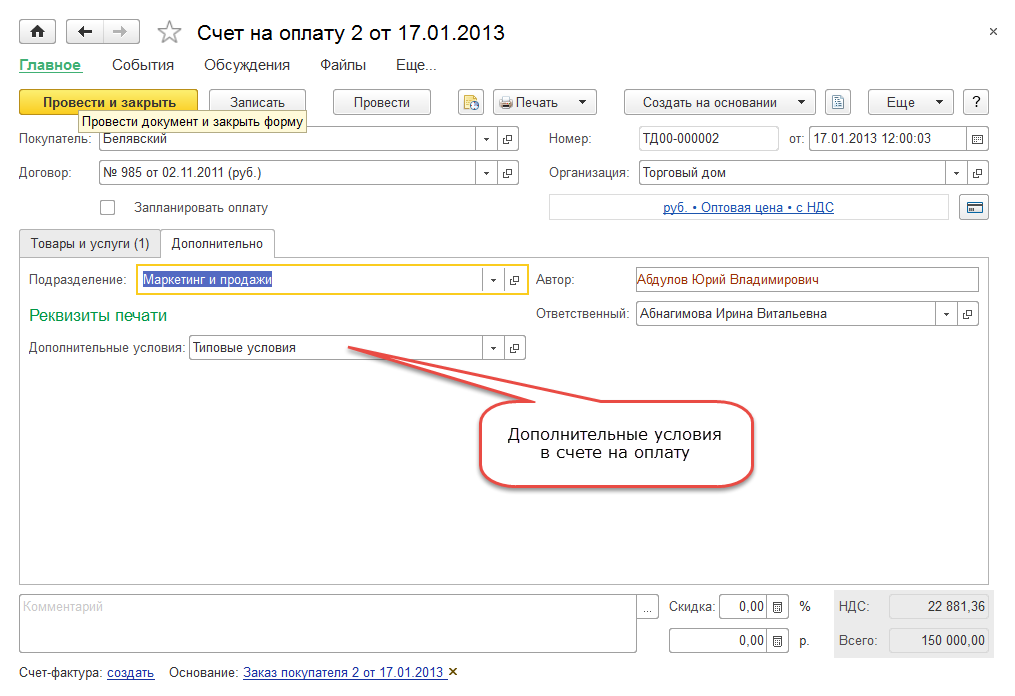Open document structure report icon
Viewport: 1015px width, 696px height.
click(838, 102)
